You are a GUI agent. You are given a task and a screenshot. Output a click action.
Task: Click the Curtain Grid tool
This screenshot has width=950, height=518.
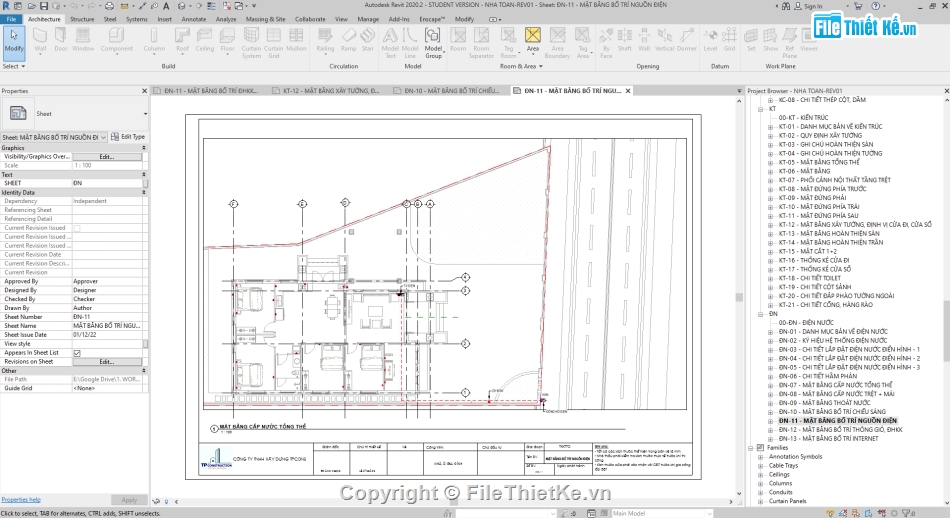click(x=273, y=43)
